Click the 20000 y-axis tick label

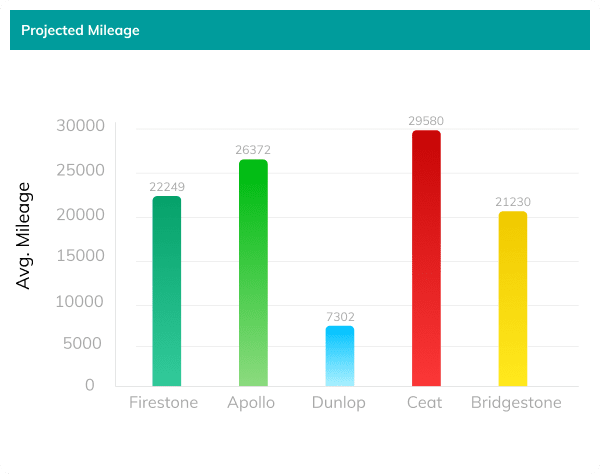tap(80, 215)
